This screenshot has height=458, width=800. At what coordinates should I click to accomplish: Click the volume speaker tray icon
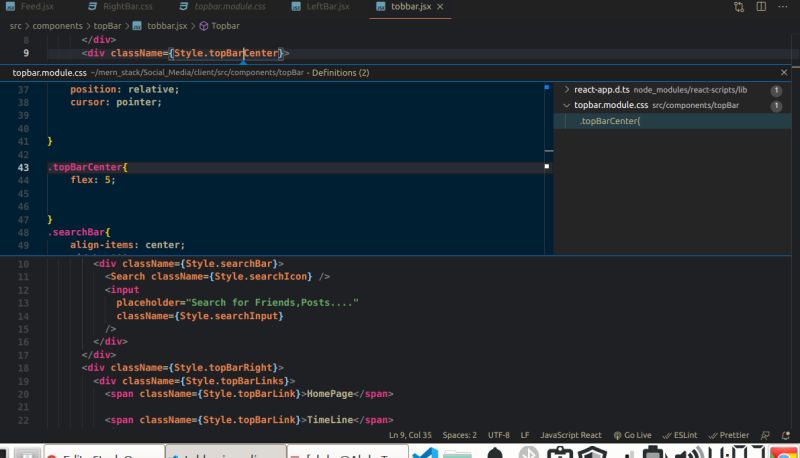[x=688, y=452]
